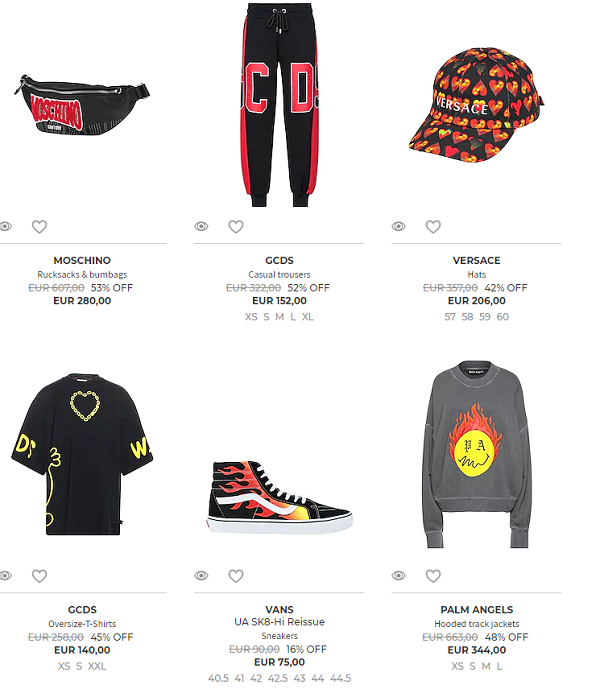600x693 pixels.
Task: Open UA SK8-Hi Reissue product link
Action: tap(279, 622)
